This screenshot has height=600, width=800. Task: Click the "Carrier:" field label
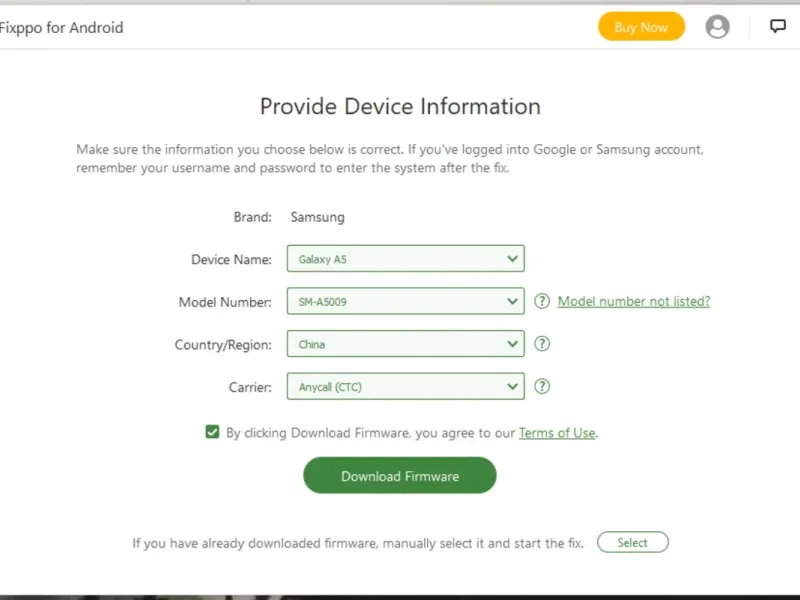[249, 387]
